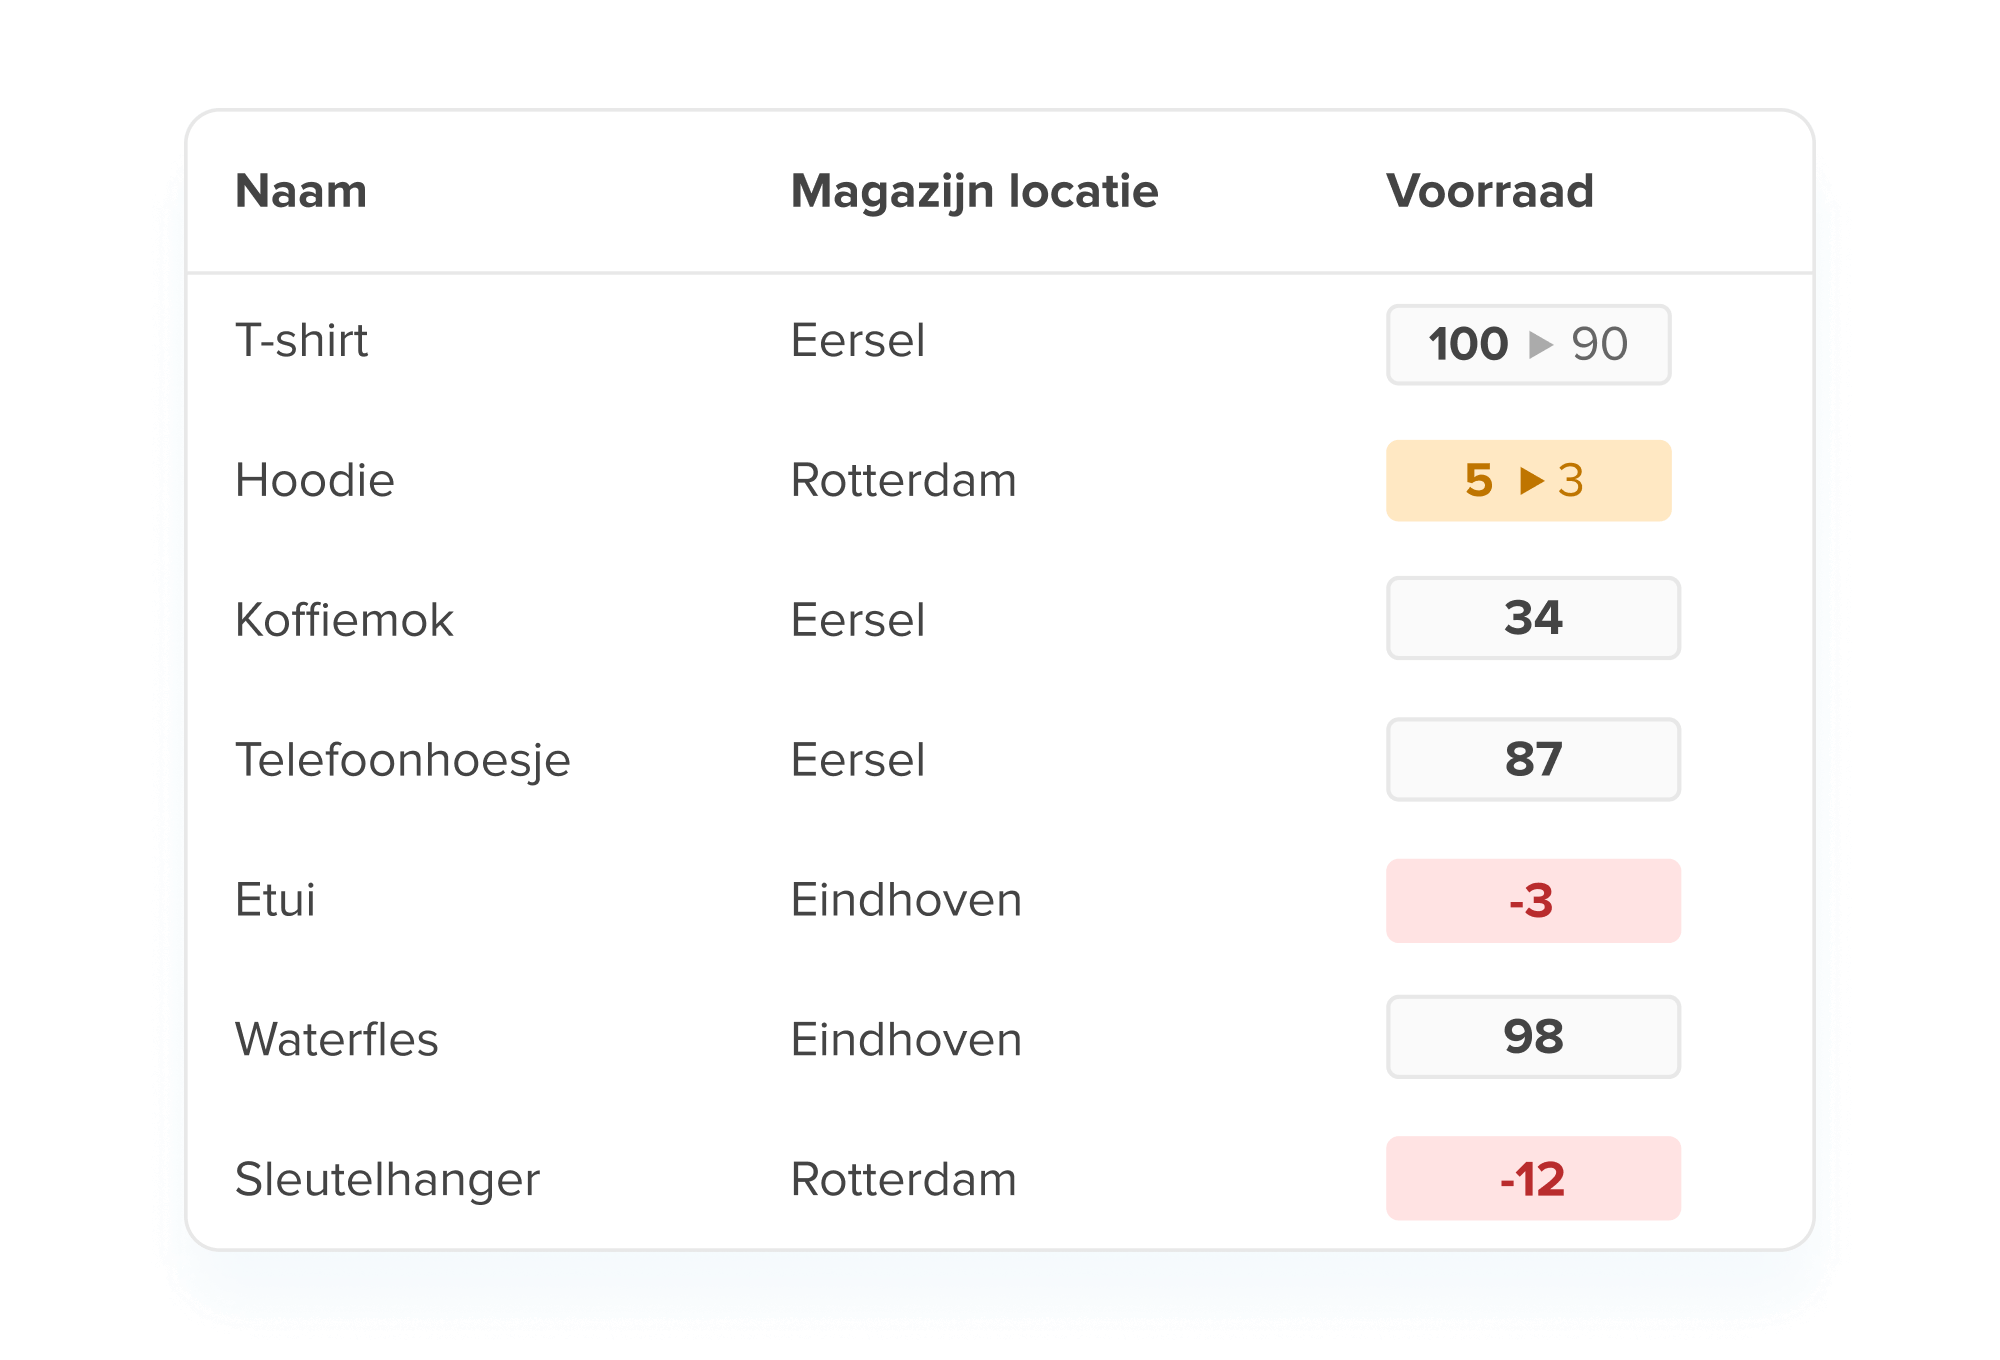Click the Voorraad column header
The width and height of the screenshot is (2000, 1360).
point(1489,191)
